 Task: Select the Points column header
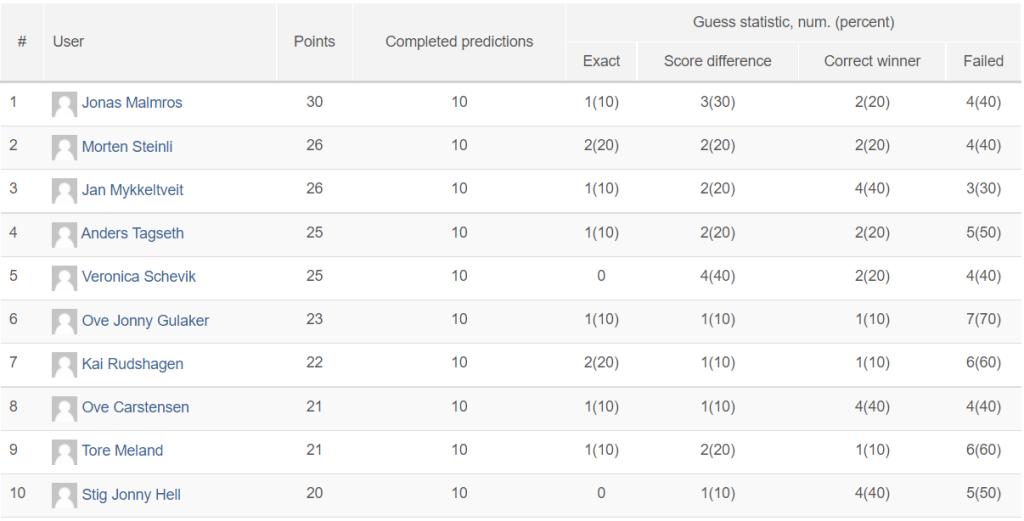(314, 42)
